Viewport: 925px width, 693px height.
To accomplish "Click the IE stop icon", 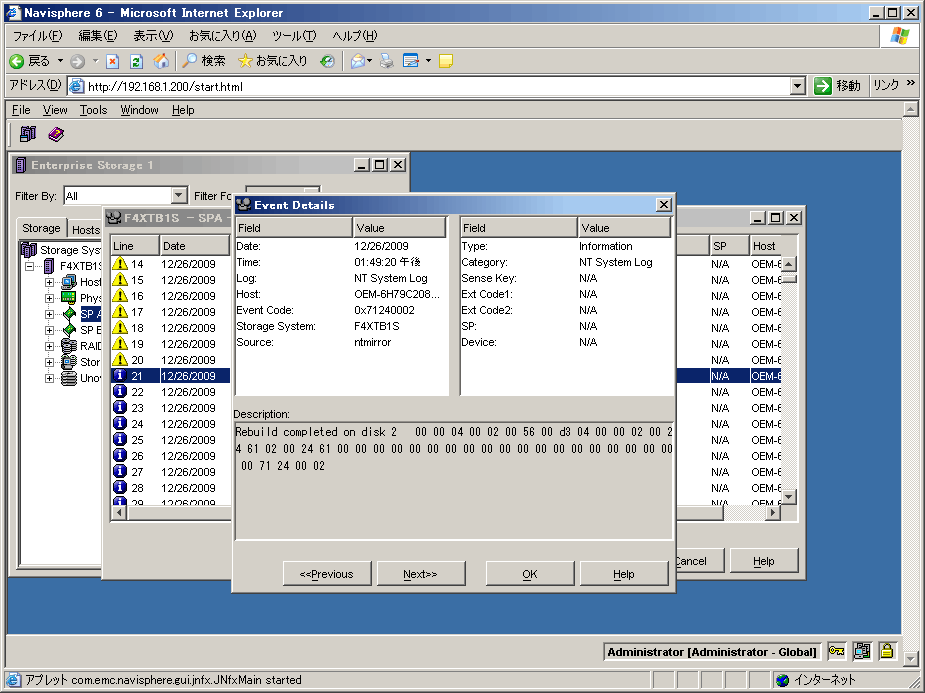I will pyautogui.click(x=113, y=61).
